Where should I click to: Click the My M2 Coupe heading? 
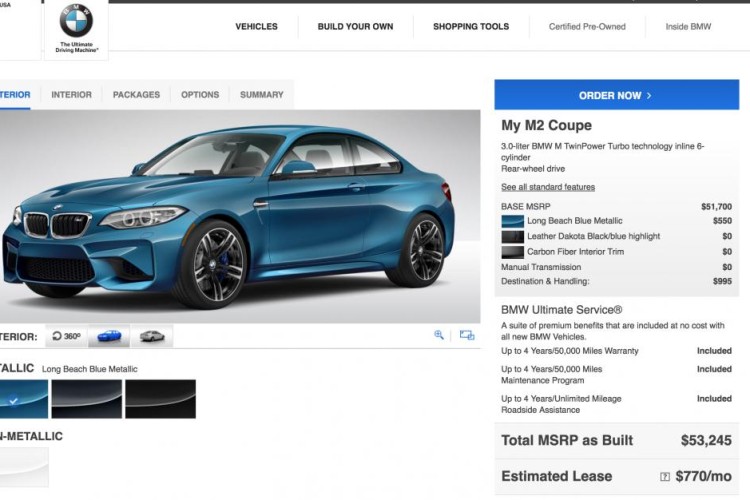click(546, 125)
